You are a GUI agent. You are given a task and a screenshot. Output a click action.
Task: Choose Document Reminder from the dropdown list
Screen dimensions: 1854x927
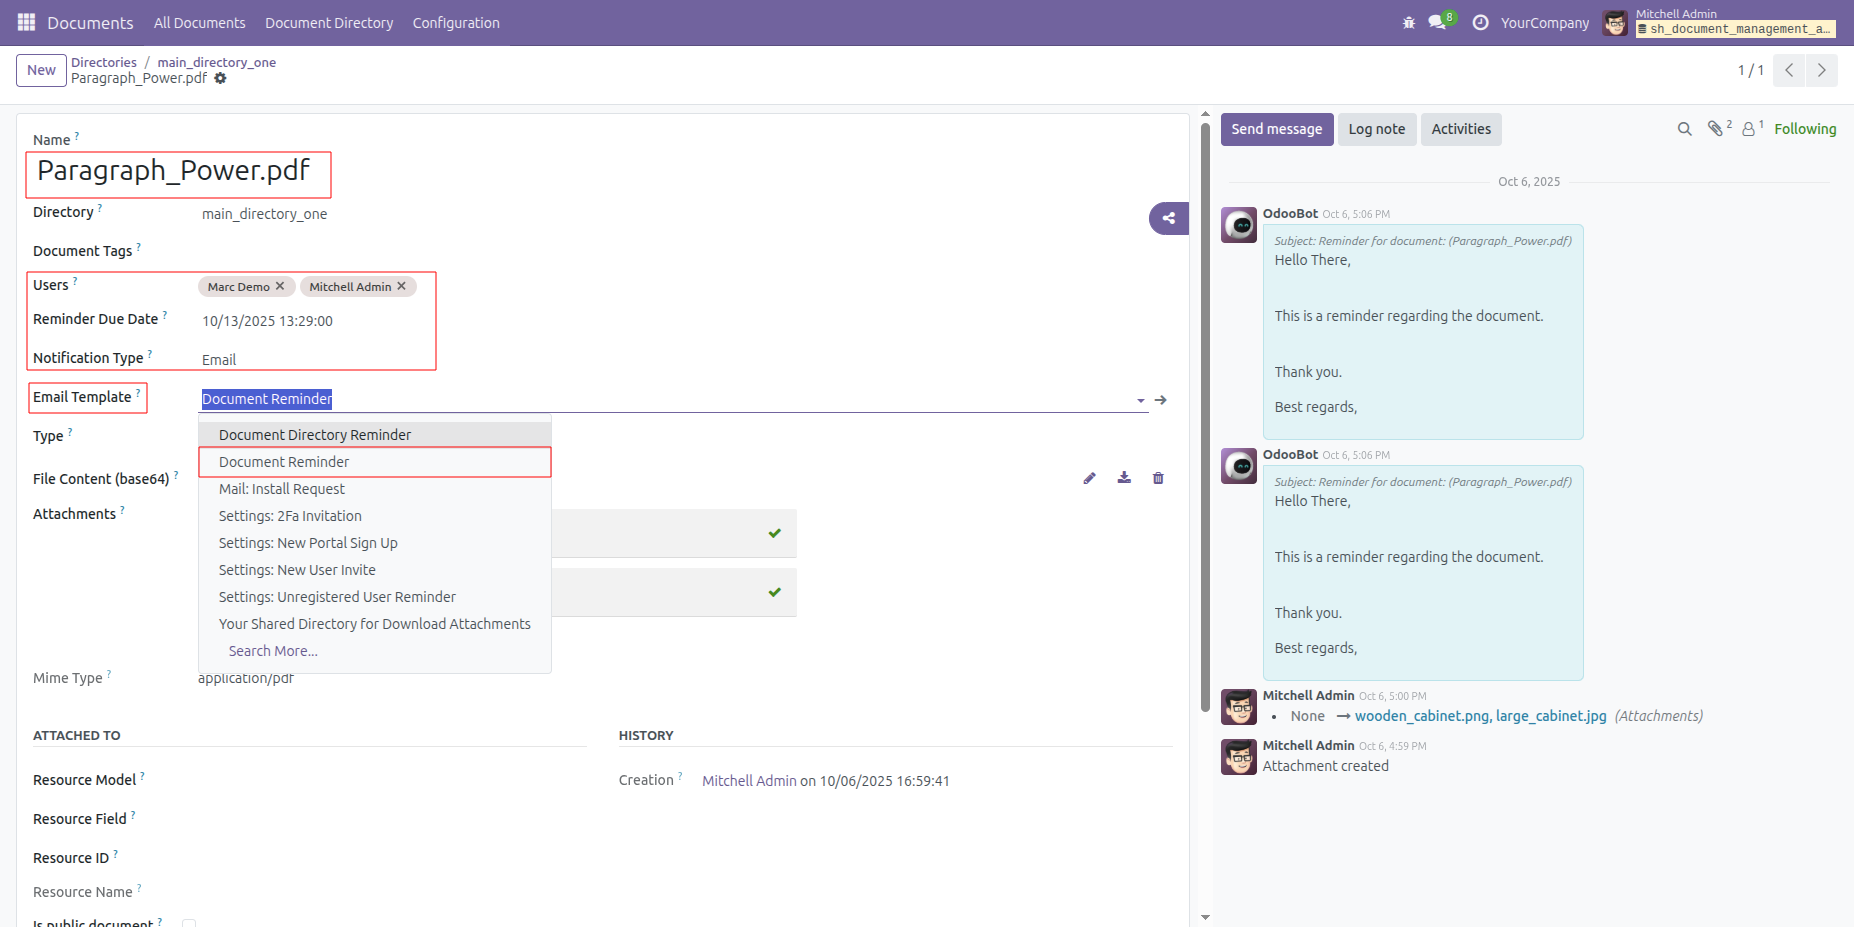(375, 462)
